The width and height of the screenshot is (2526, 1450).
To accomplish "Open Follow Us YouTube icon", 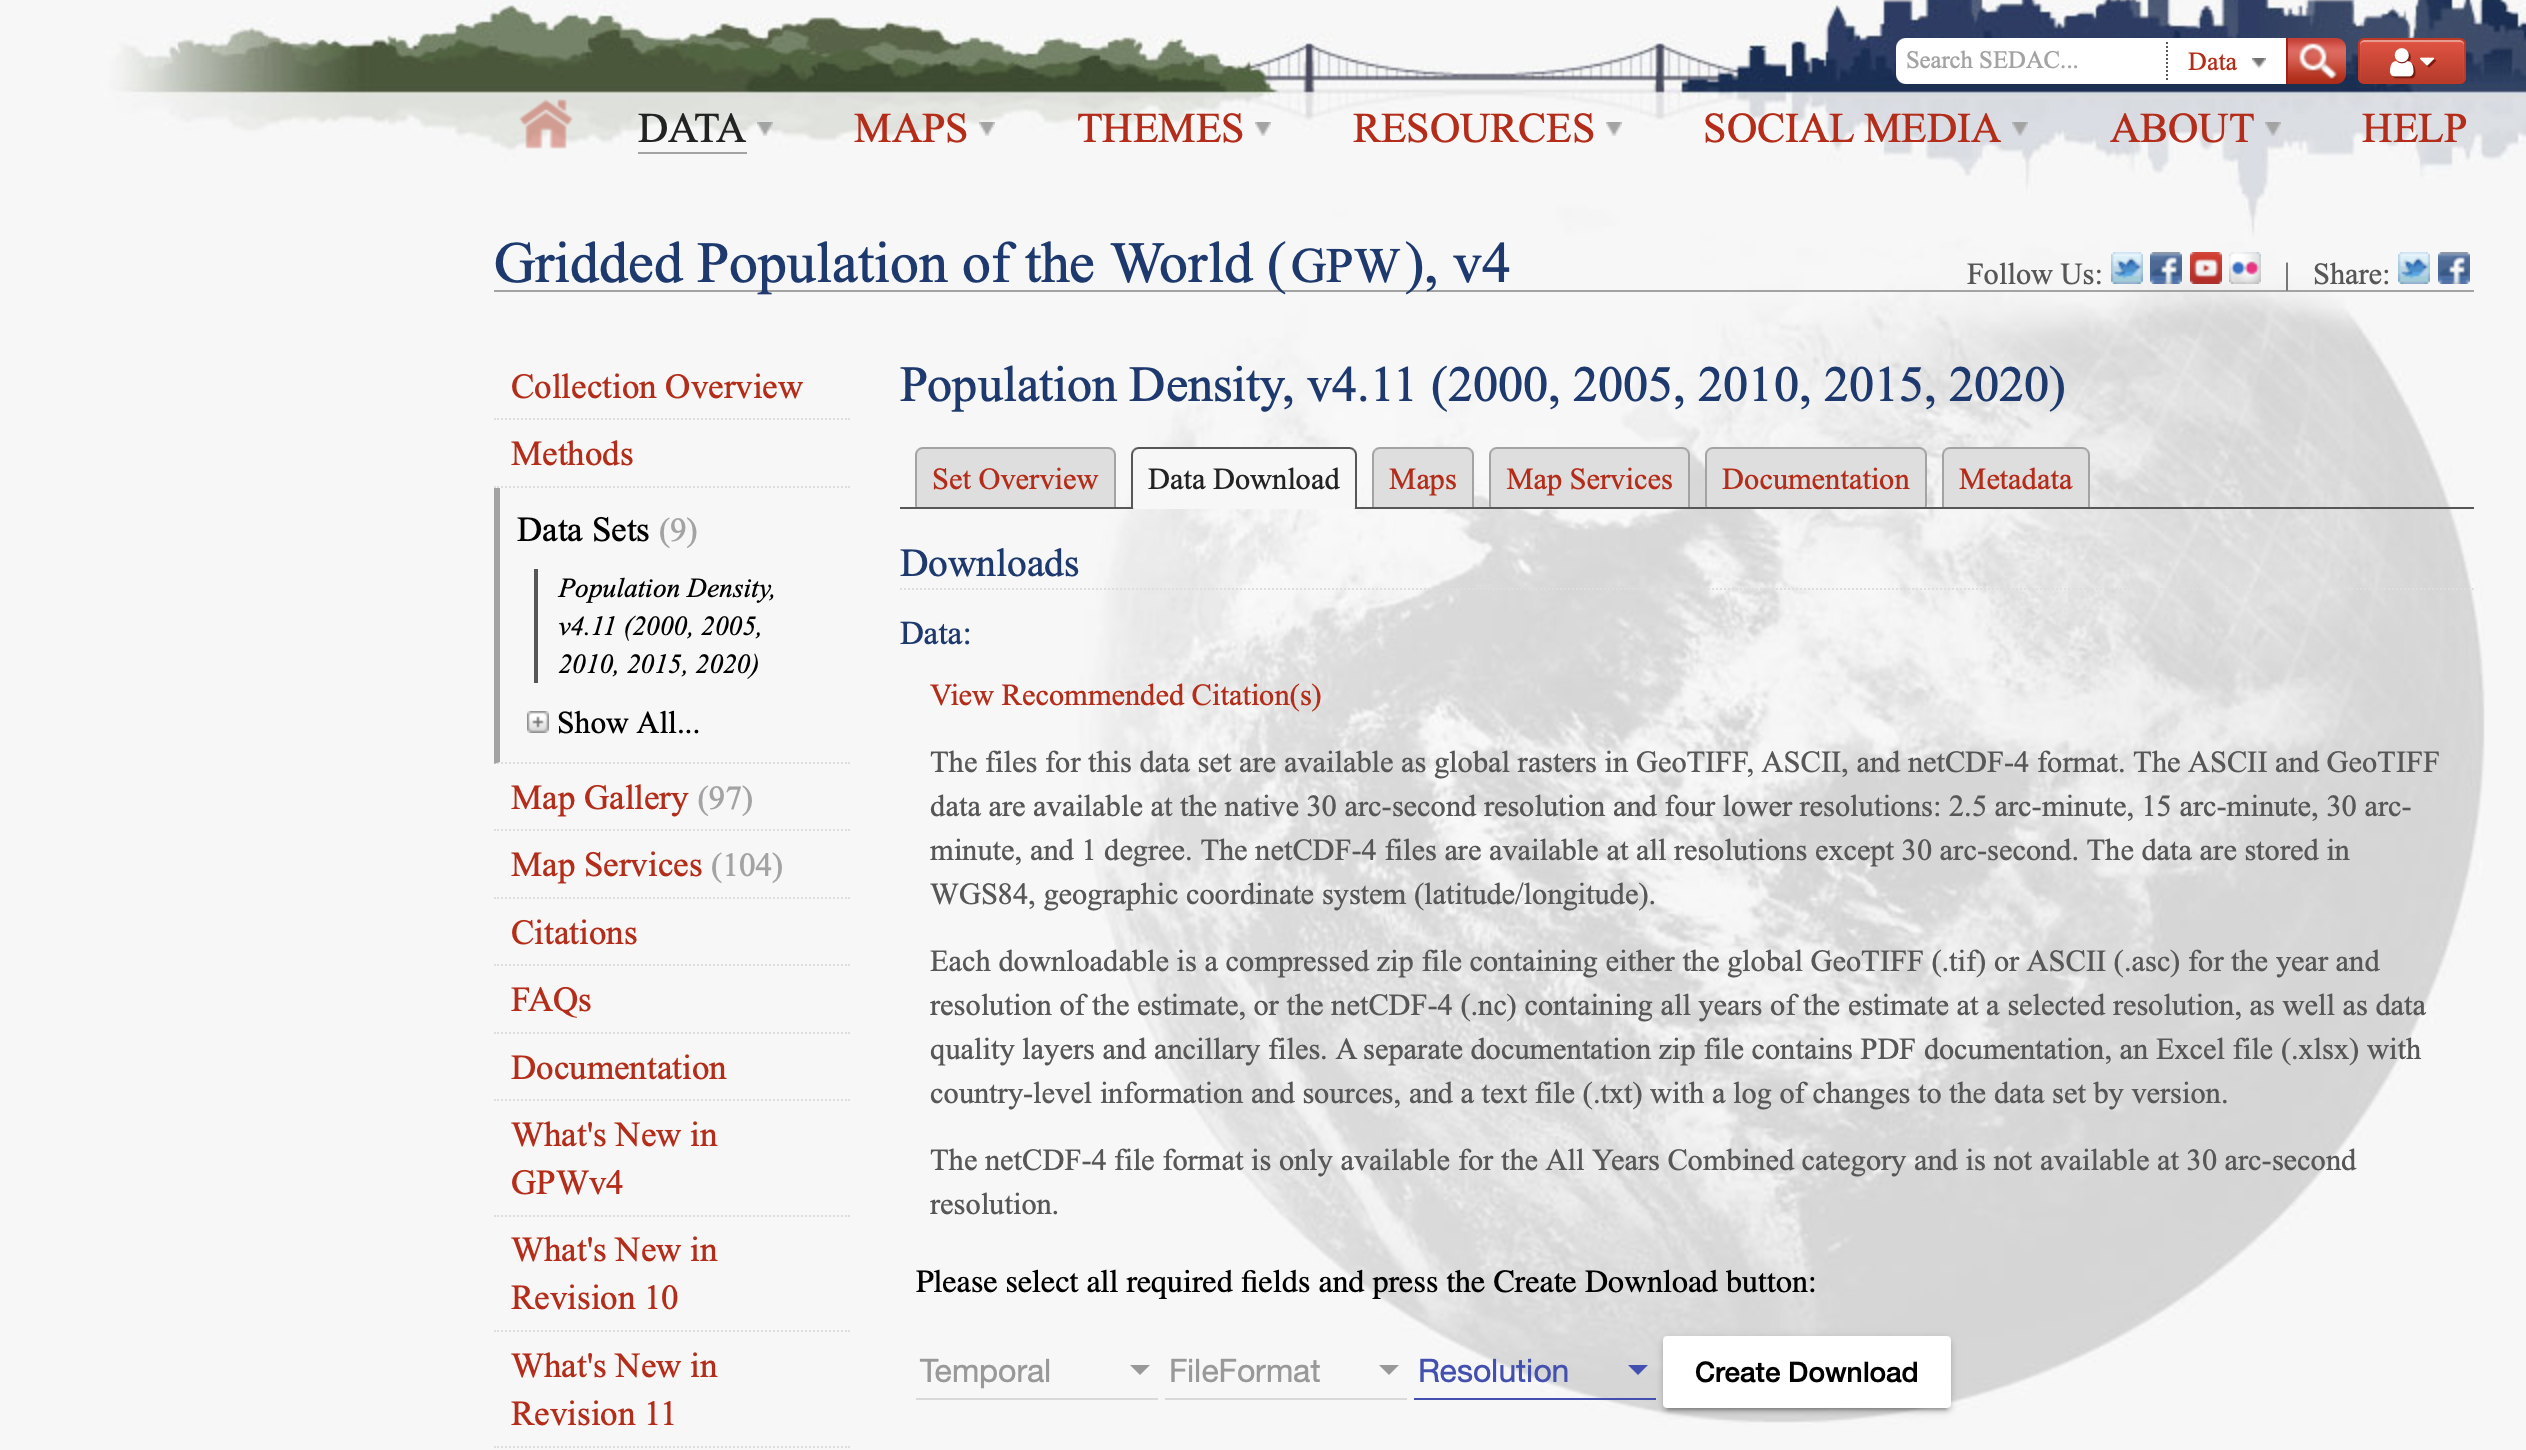I will point(2205,269).
